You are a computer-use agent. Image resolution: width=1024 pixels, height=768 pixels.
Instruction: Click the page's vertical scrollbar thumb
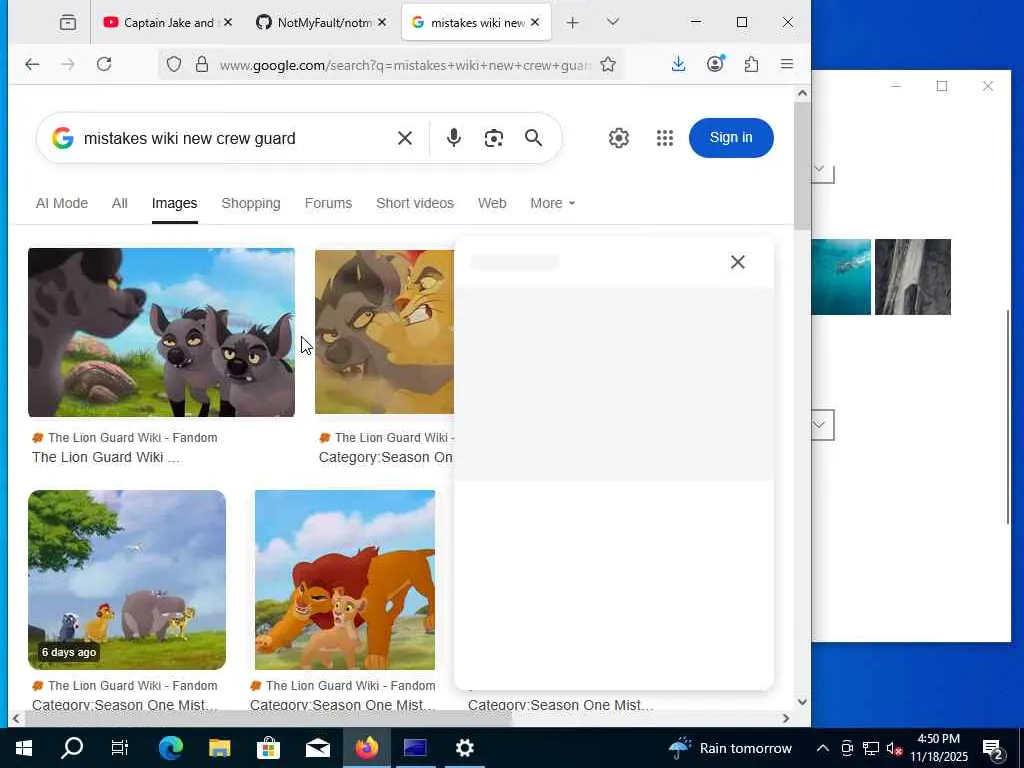coord(802,166)
